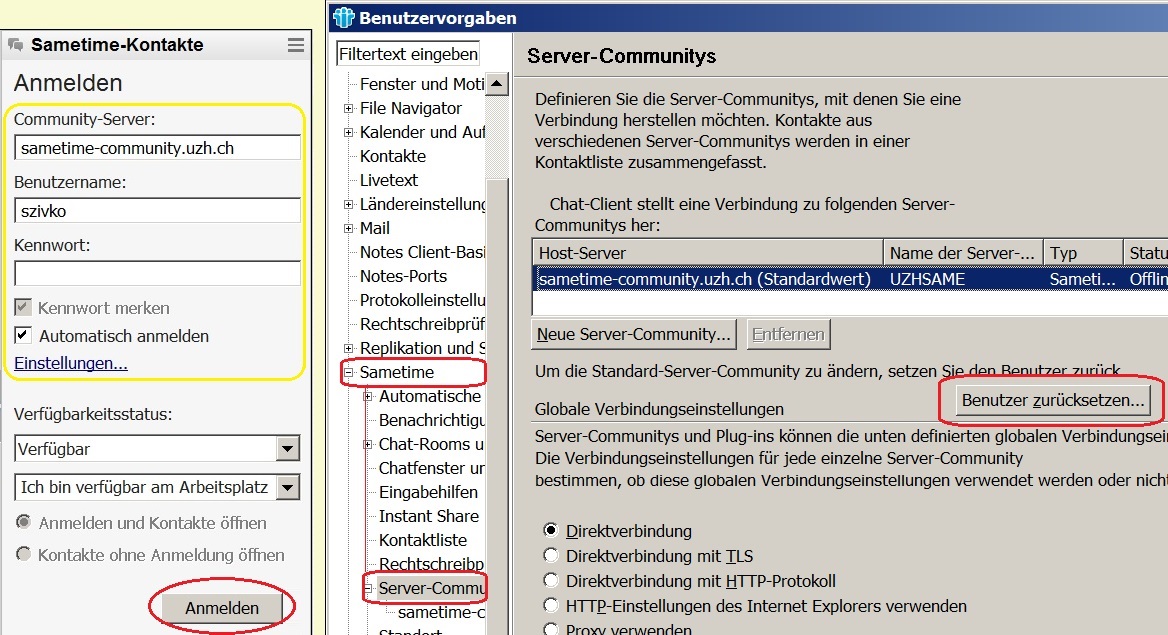Click Benutzer zurücksetzen button
The image size is (1168, 635).
[1052, 400]
